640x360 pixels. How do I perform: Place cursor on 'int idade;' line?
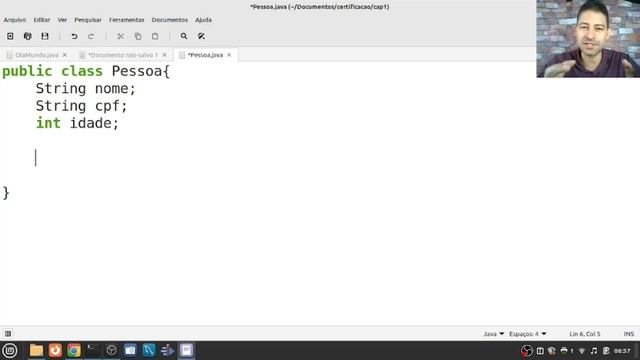pyautogui.click(x=77, y=123)
